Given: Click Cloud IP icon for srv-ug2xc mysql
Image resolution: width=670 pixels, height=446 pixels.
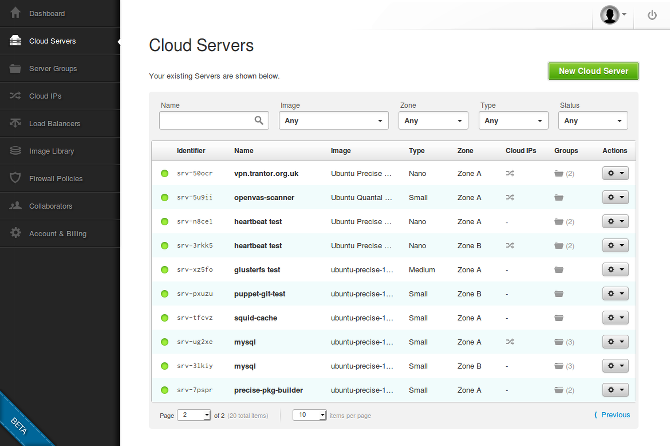Looking at the screenshot, I should [510, 342].
